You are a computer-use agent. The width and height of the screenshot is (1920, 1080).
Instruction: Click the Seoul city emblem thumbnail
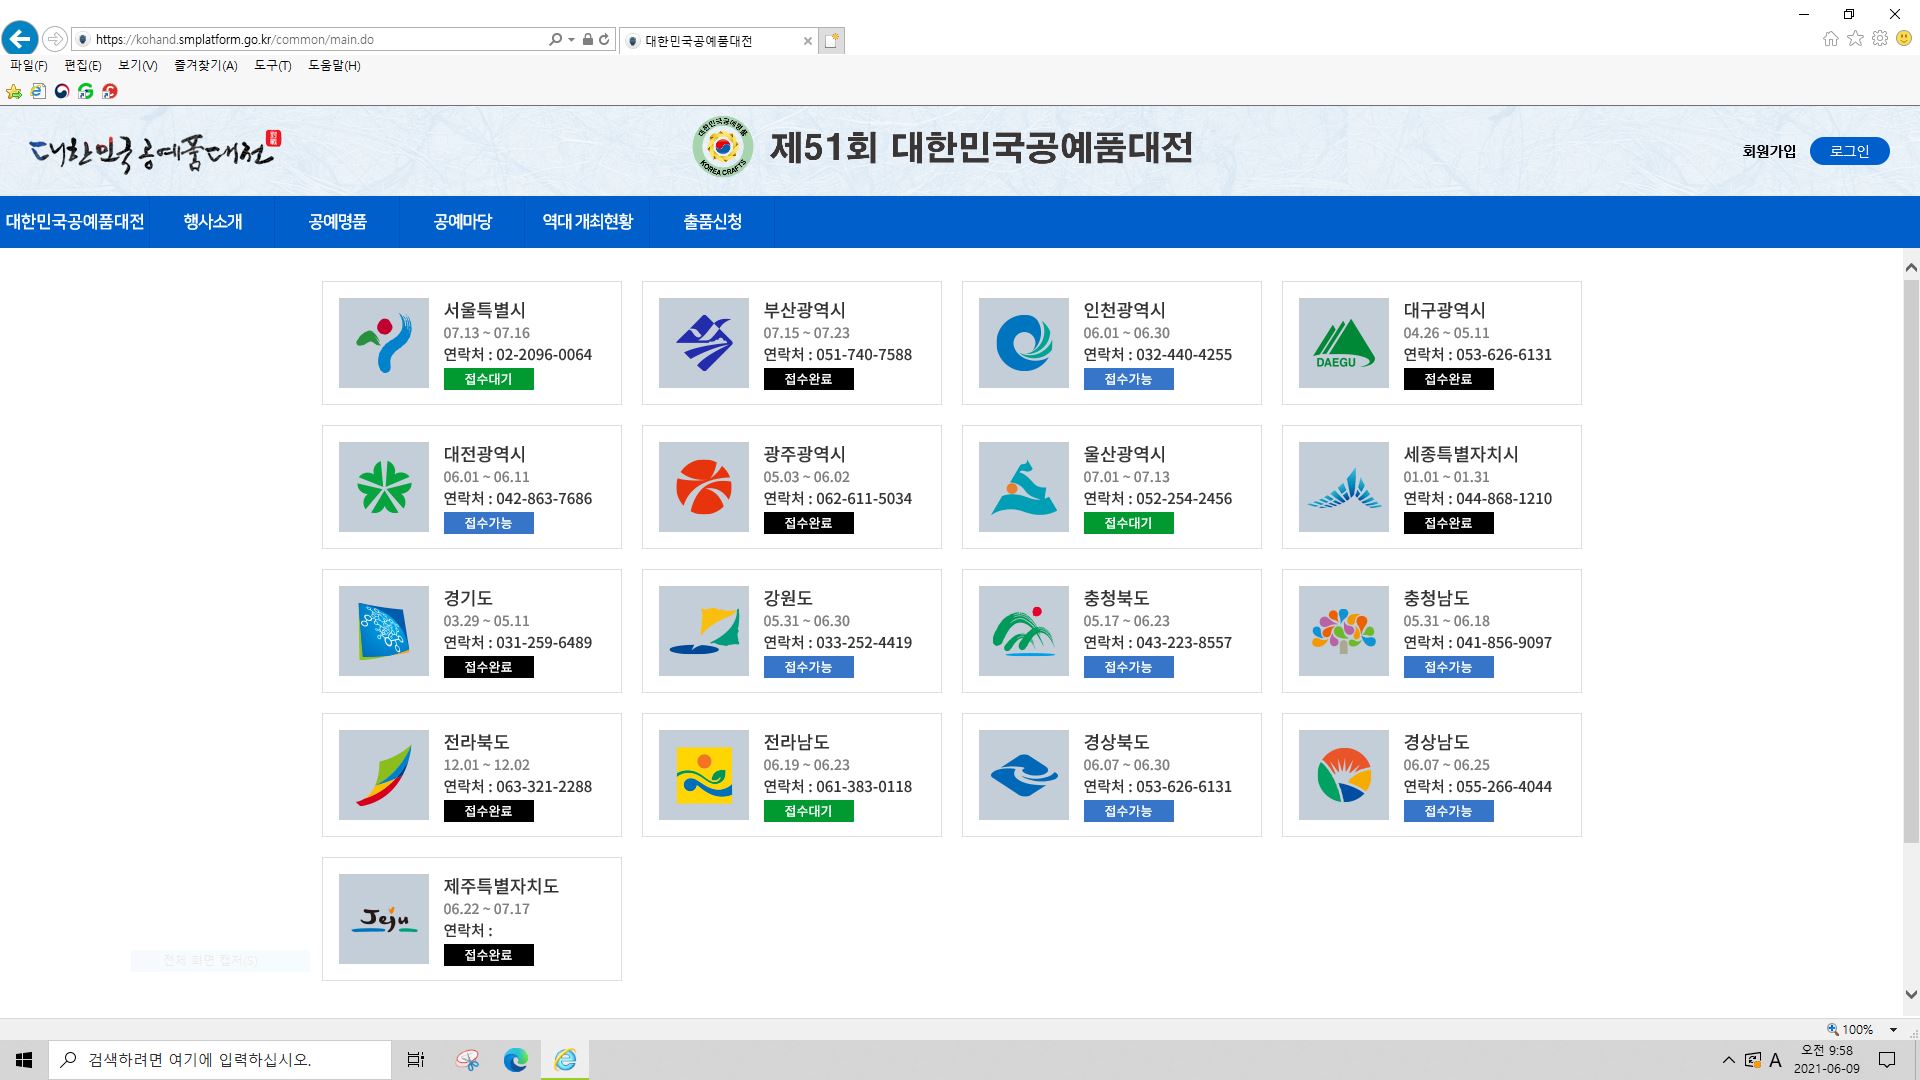tap(384, 343)
